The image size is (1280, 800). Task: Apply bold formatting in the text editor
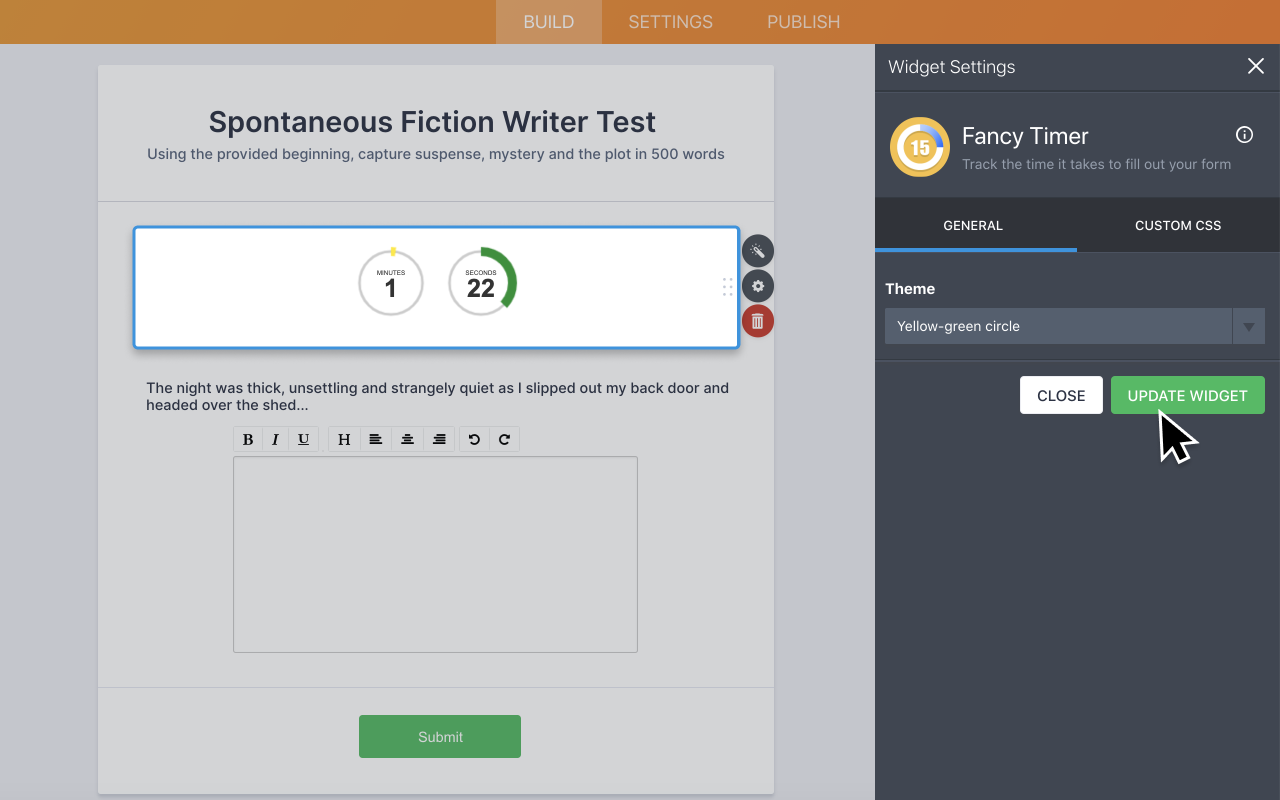coord(247,438)
